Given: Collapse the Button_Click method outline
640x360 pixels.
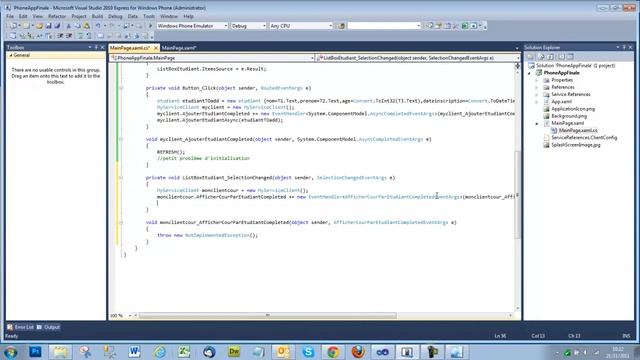Looking at the screenshot, I should pos(121,88).
